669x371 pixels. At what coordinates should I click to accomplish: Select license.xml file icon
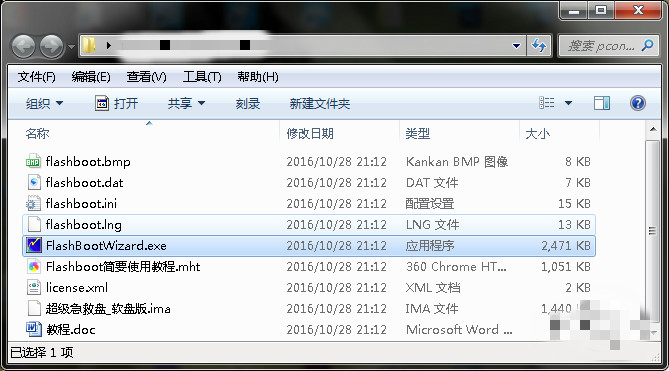(34, 287)
